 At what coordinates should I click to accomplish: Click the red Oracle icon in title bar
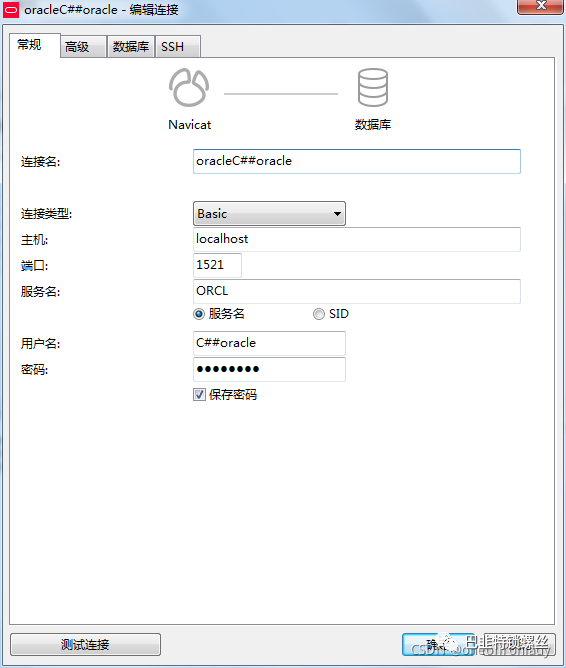point(11,9)
